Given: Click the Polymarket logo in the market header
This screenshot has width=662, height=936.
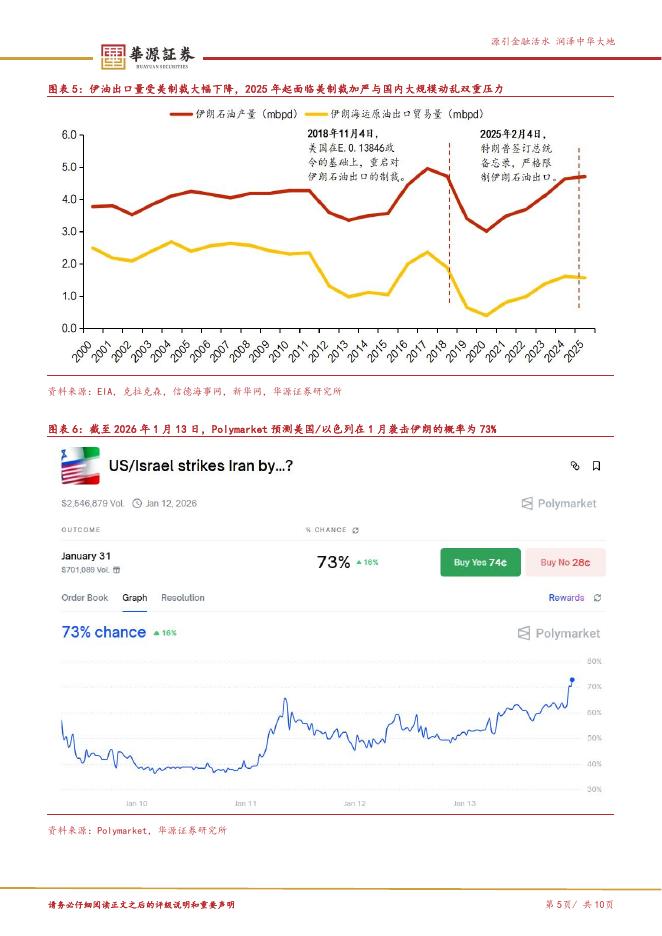Looking at the screenshot, I should pos(558,504).
